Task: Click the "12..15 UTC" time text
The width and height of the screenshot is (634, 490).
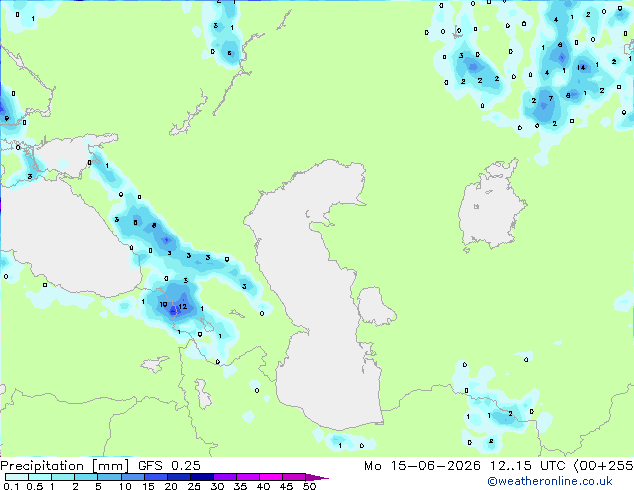Action: (x=527, y=466)
